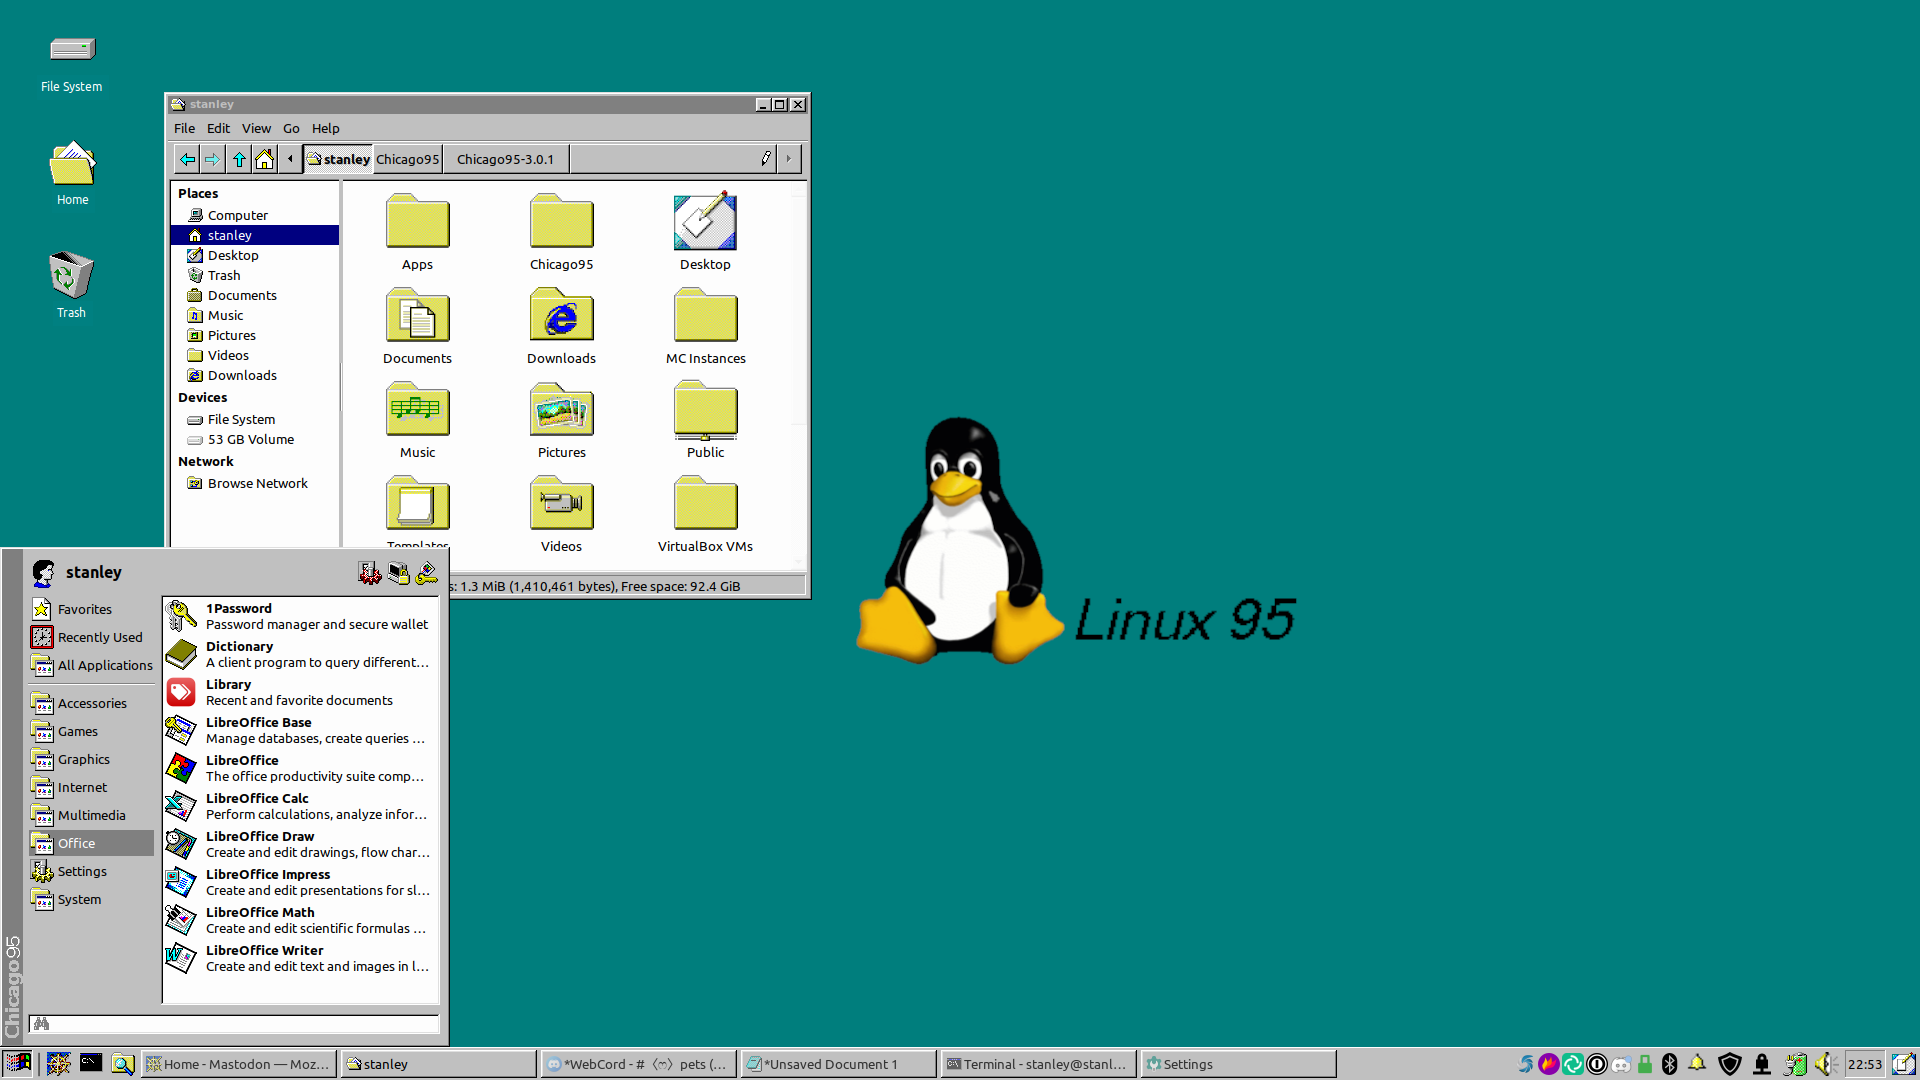The height and width of the screenshot is (1080, 1920).
Task: Launch Dictionary from the menu list
Action: click(x=300, y=654)
